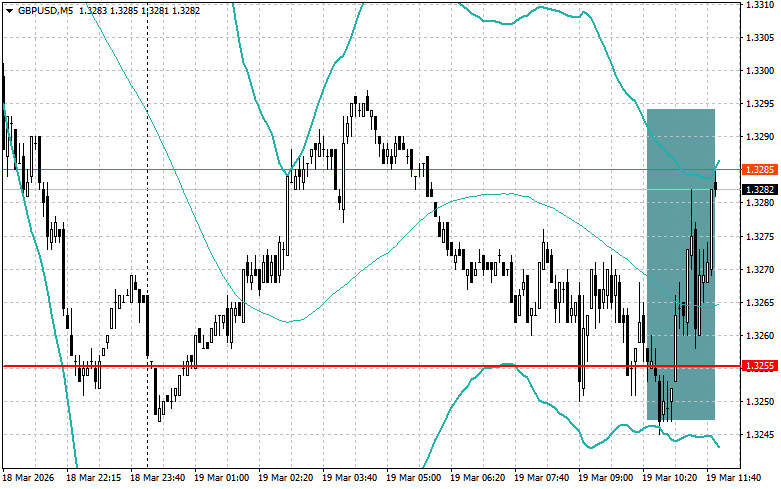Image resolution: width=781 pixels, height=489 pixels.
Task: Select the red 1.3255 price level label
Action: pos(760,366)
